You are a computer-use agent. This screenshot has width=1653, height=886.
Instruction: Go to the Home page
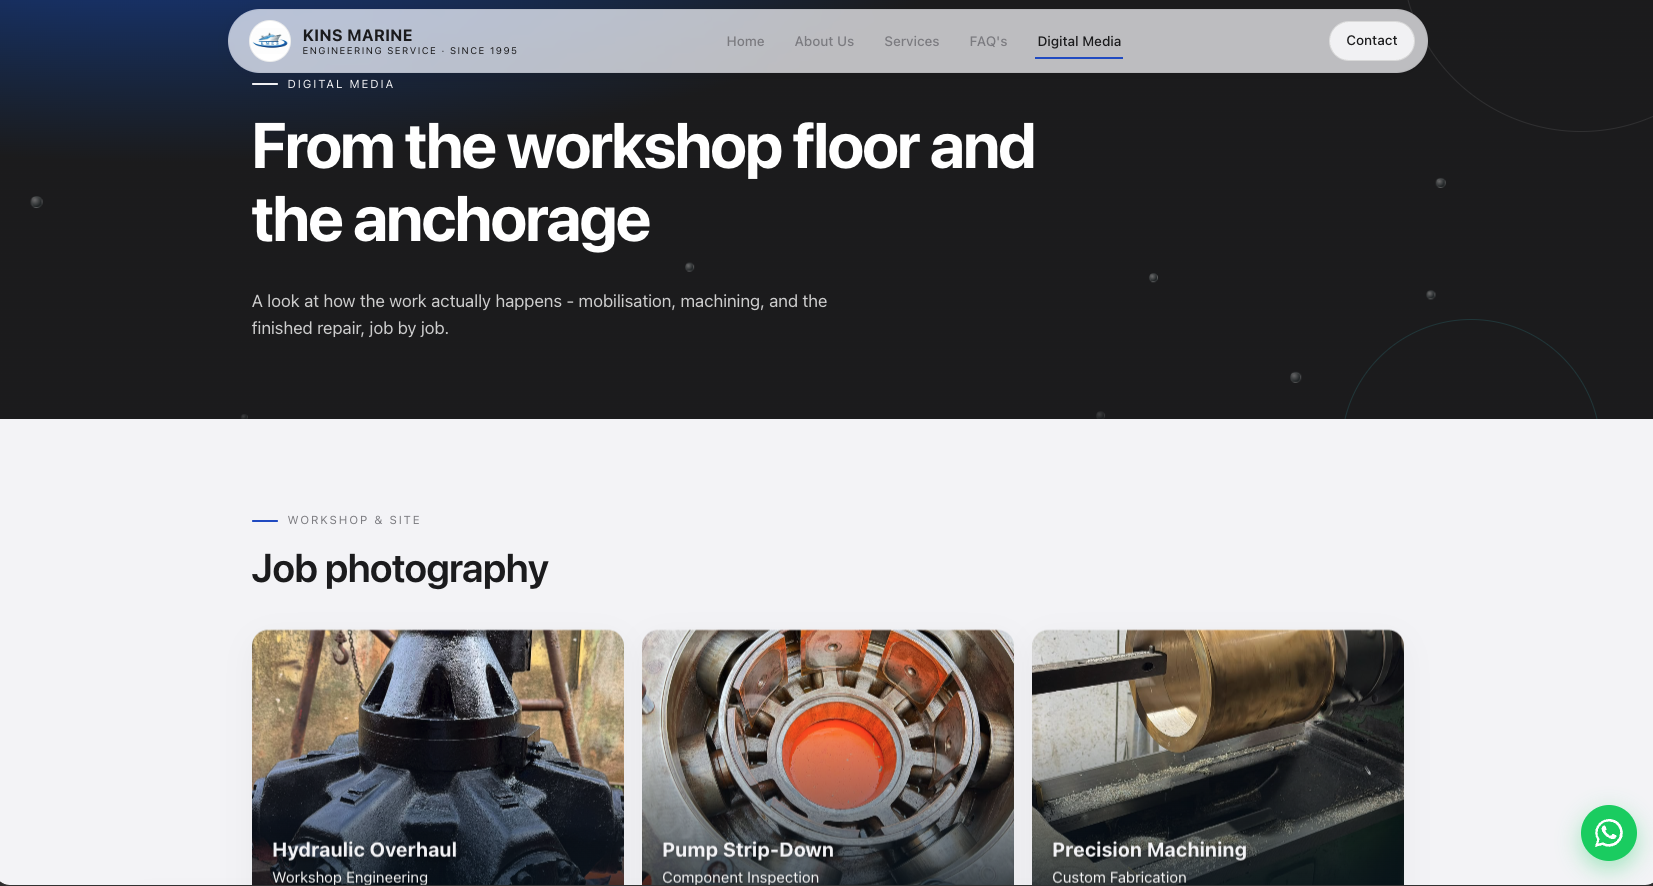point(745,41)
